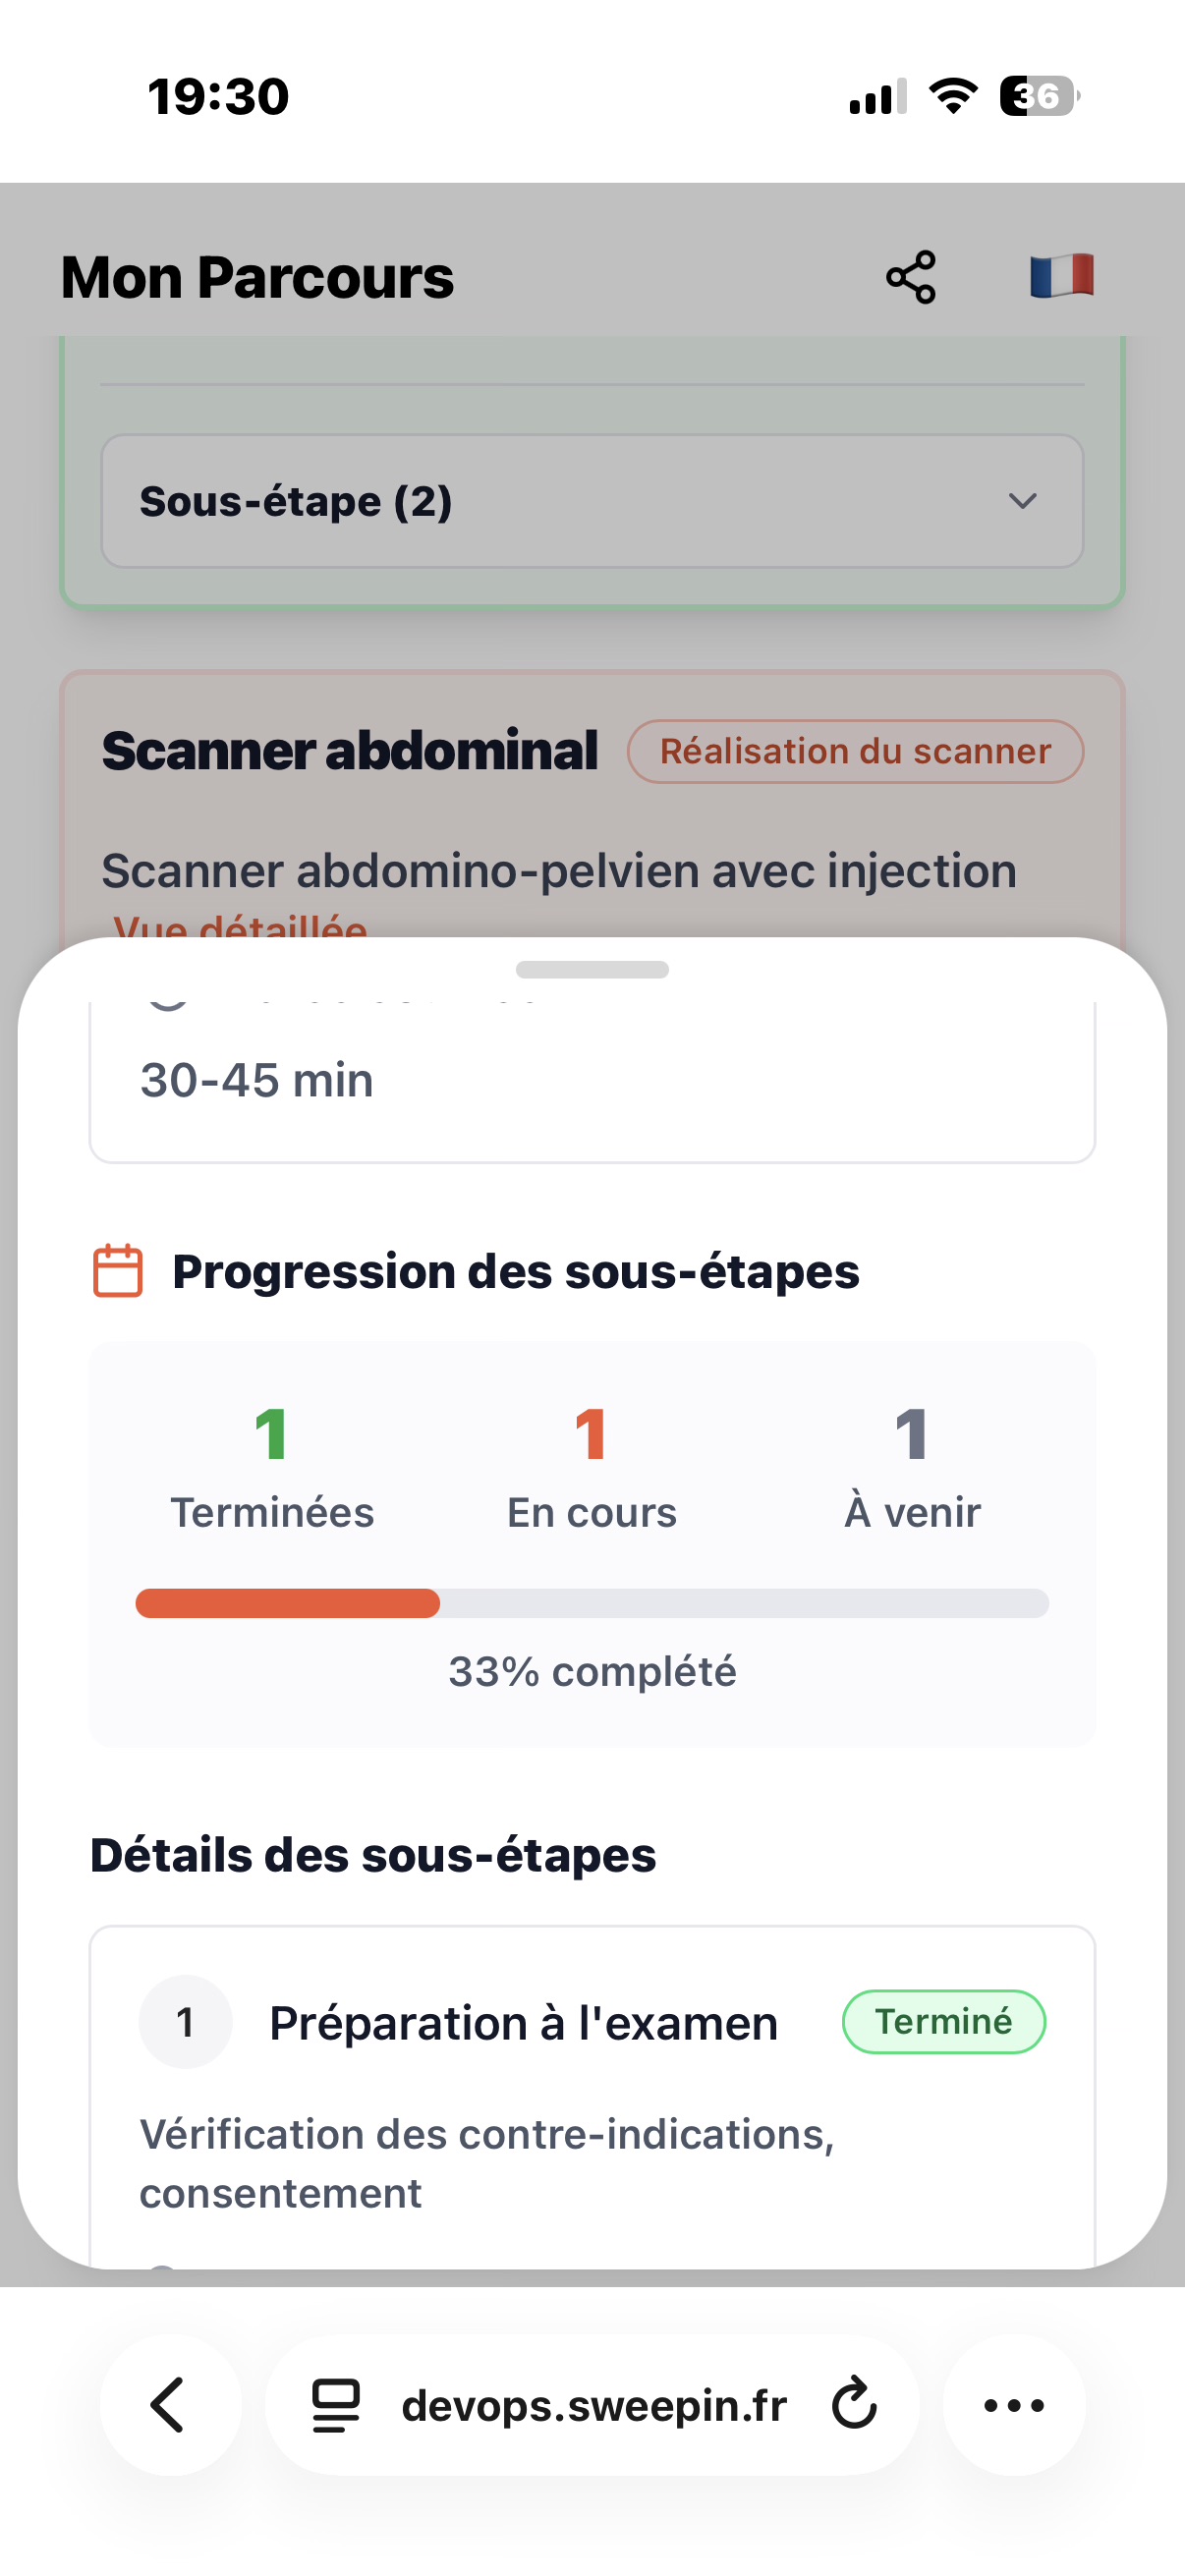
Task: Open the browser three-dots menu
Action: coord(1013,2404)
